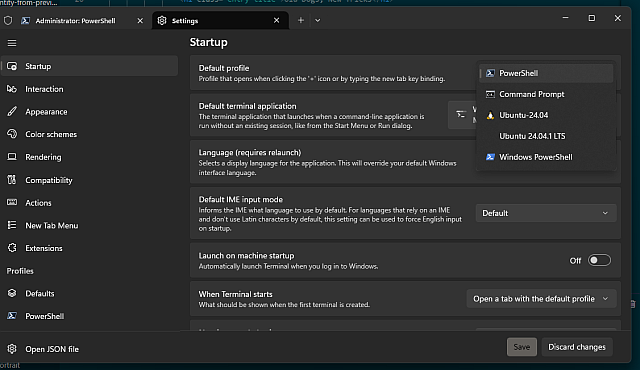
Task: Click the Settings tab gear icon
Action: 162,20
